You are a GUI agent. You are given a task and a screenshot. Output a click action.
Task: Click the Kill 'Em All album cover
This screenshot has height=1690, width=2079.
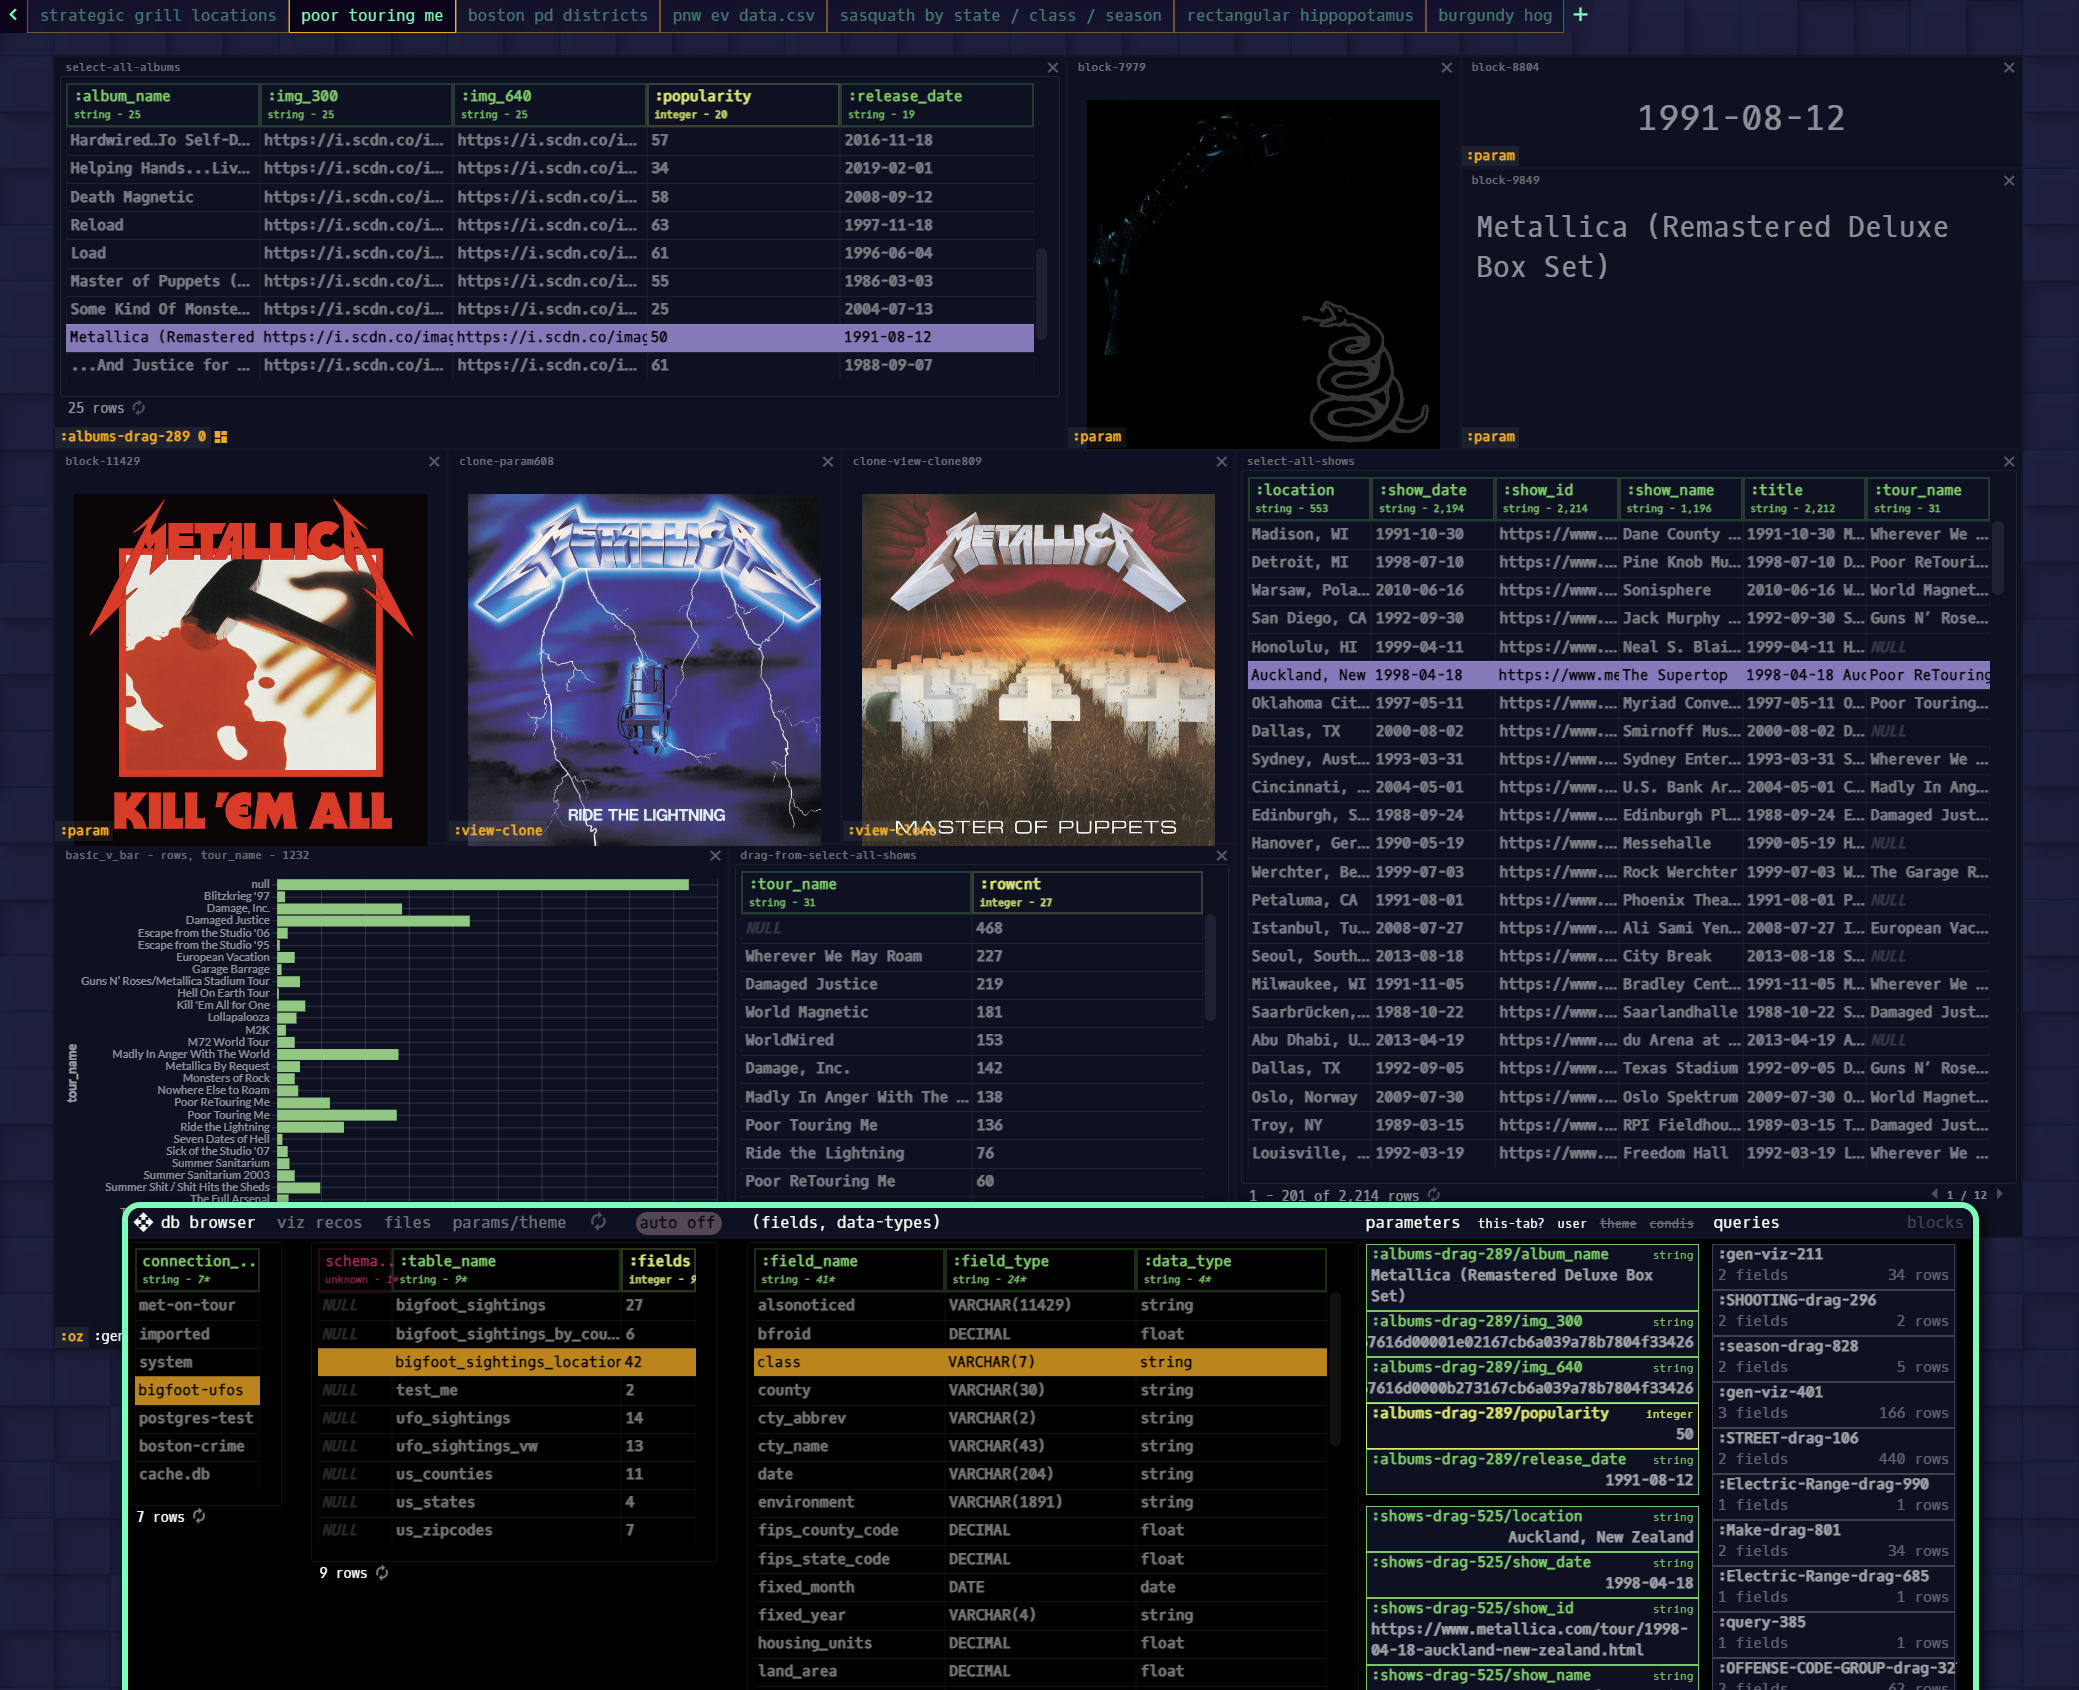pyautogui.click(x=250, y=669)
